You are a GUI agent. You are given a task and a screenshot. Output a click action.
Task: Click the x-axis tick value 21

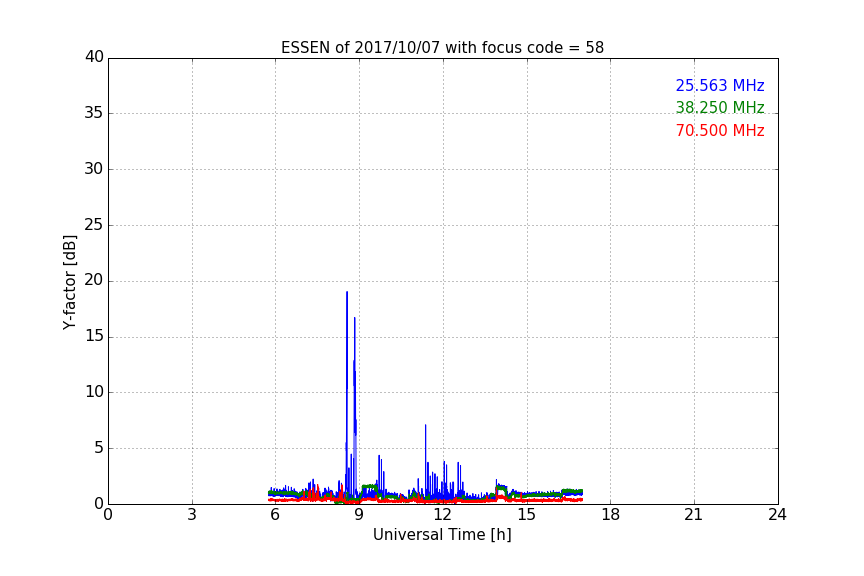(694, 515)
